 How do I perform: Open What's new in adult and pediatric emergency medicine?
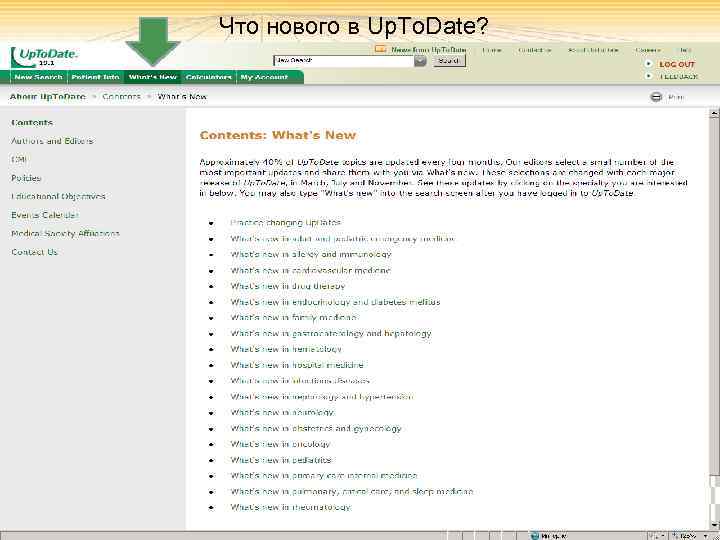[343, 239]
